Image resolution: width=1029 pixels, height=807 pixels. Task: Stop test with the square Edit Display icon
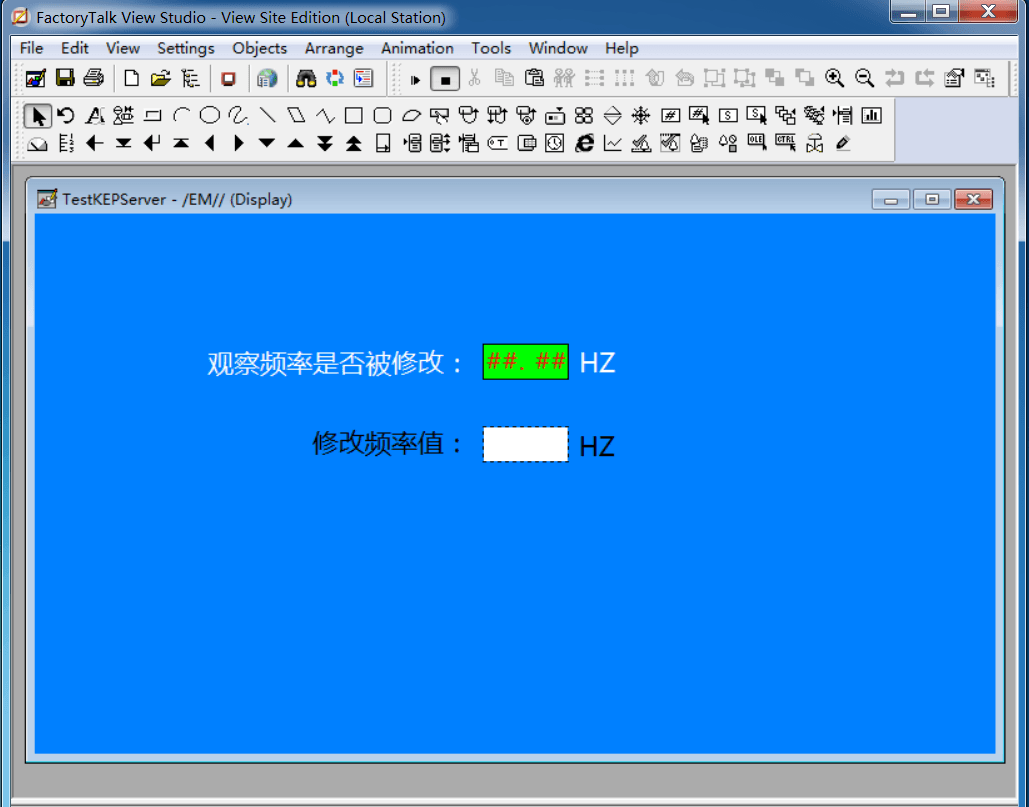(x=445, y=79)
